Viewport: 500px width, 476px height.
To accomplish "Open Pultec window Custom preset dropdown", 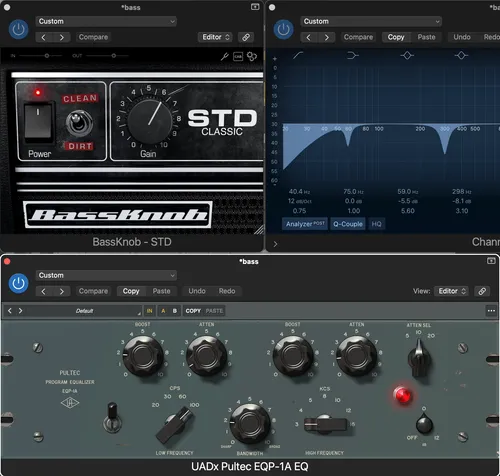I will (106, 275).
